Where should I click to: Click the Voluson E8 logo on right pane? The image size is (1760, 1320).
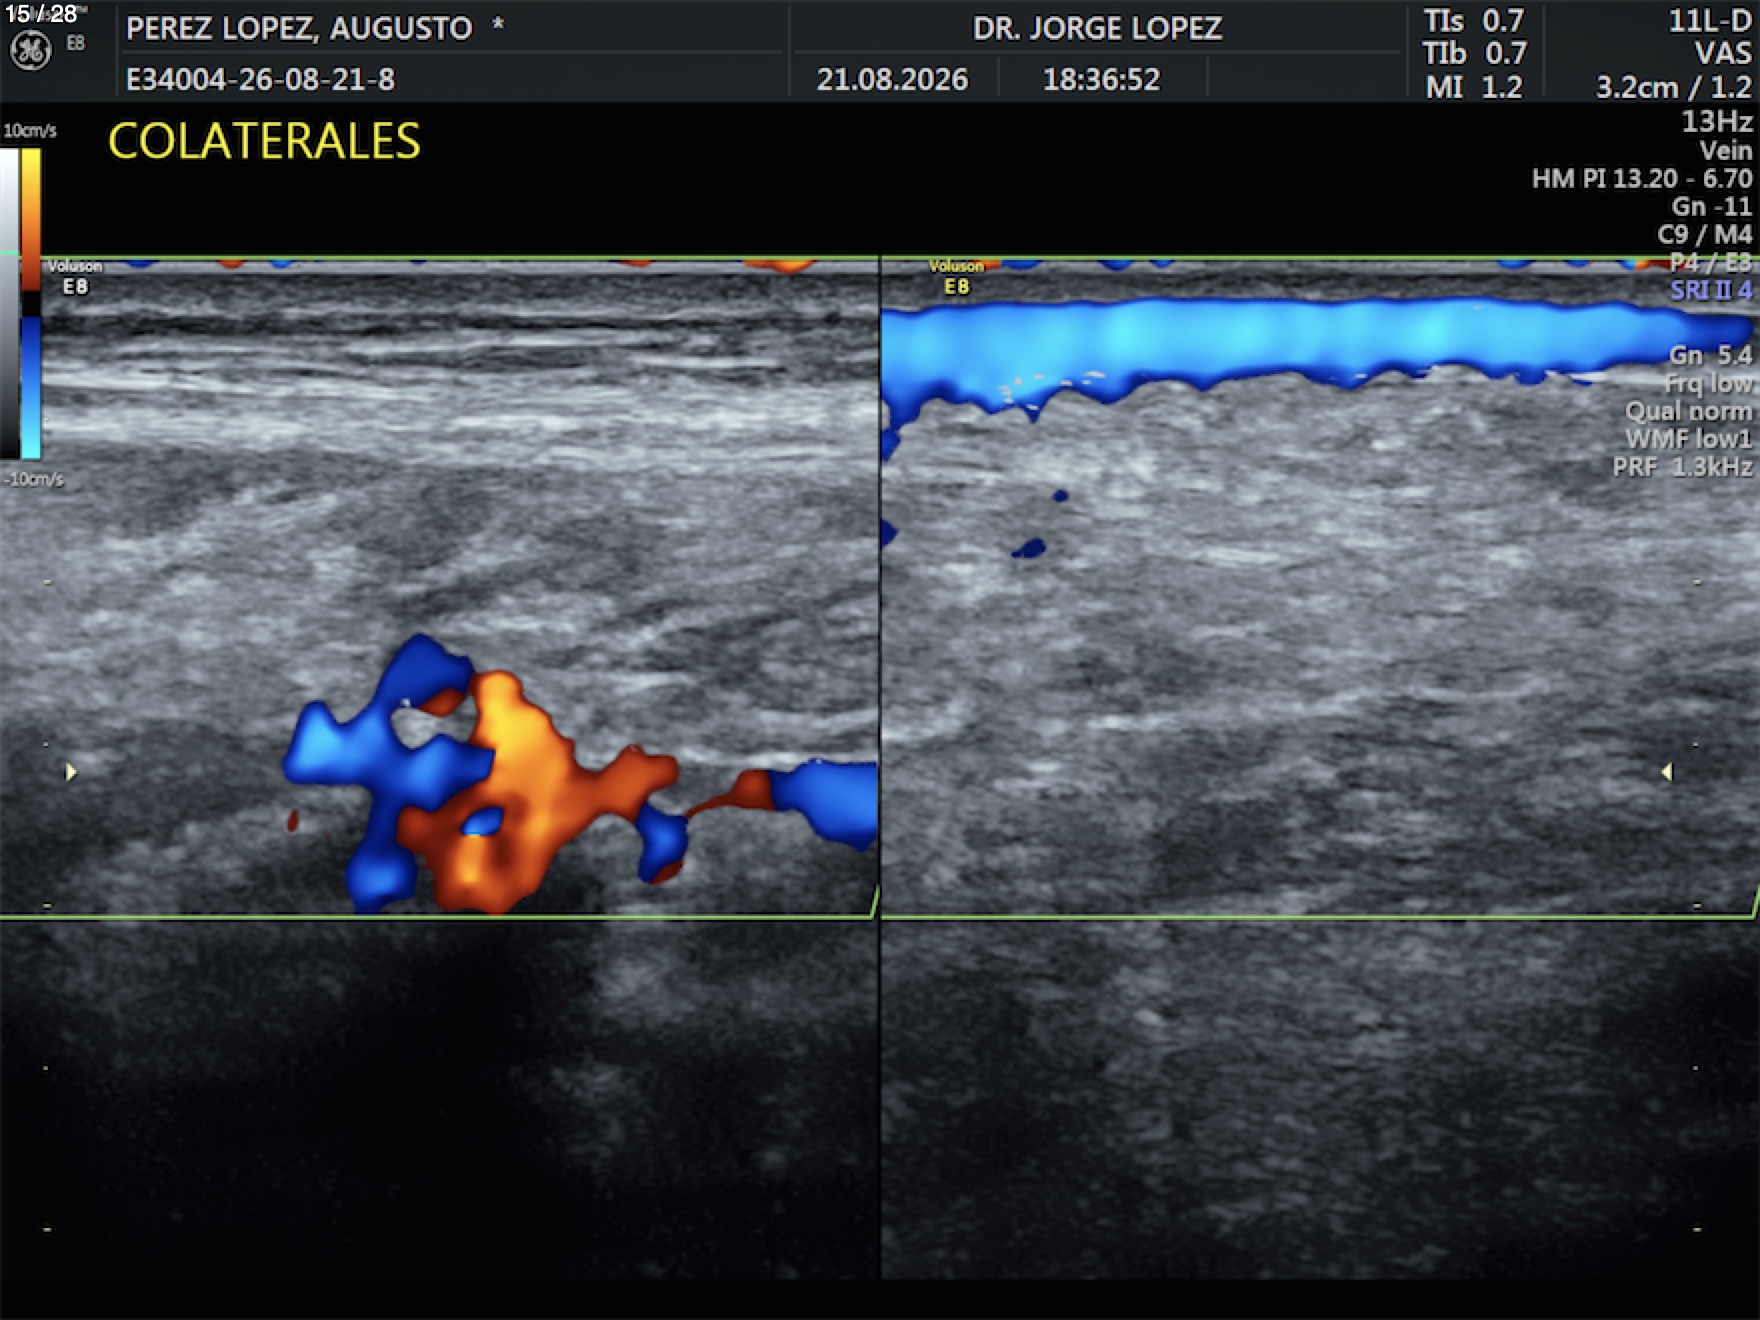click(956, 277)
